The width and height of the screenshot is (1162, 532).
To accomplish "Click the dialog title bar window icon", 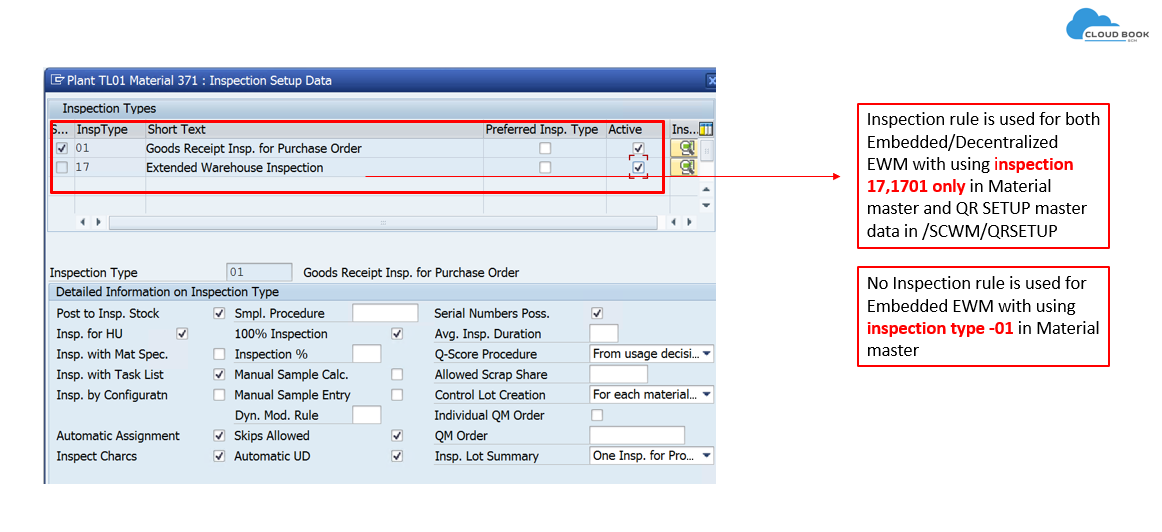I will 57,80.
